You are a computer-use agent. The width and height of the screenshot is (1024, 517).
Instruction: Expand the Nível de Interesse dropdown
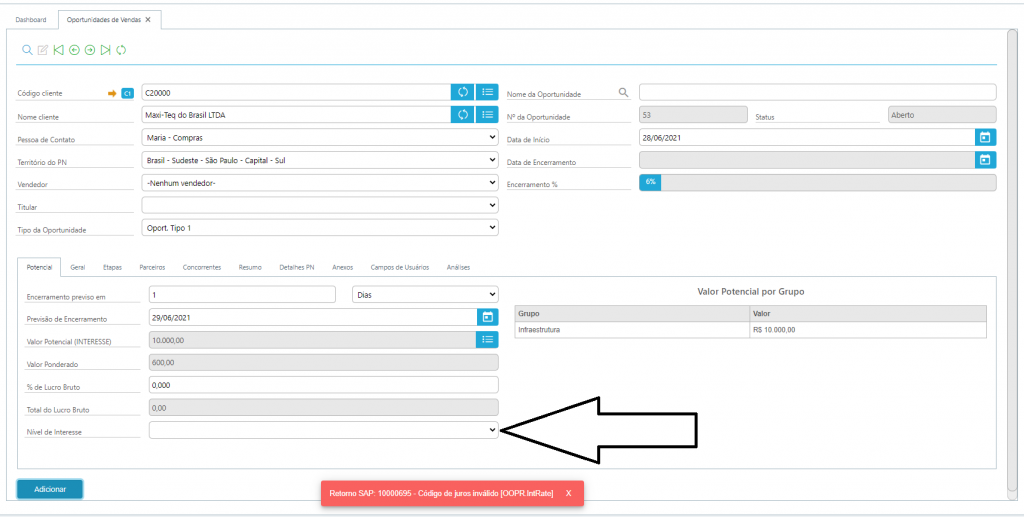click(x=323, y=430)
